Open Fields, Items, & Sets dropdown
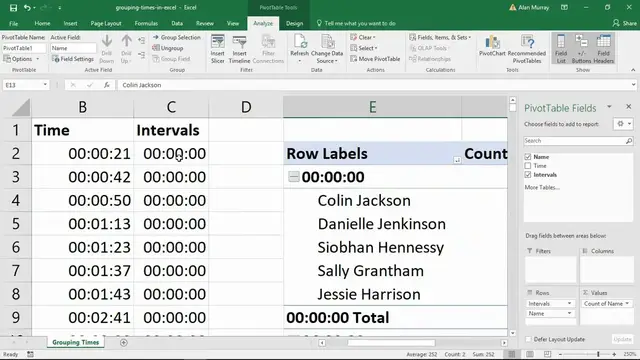This screenshot has height=360, width=640. click(440, 37)
